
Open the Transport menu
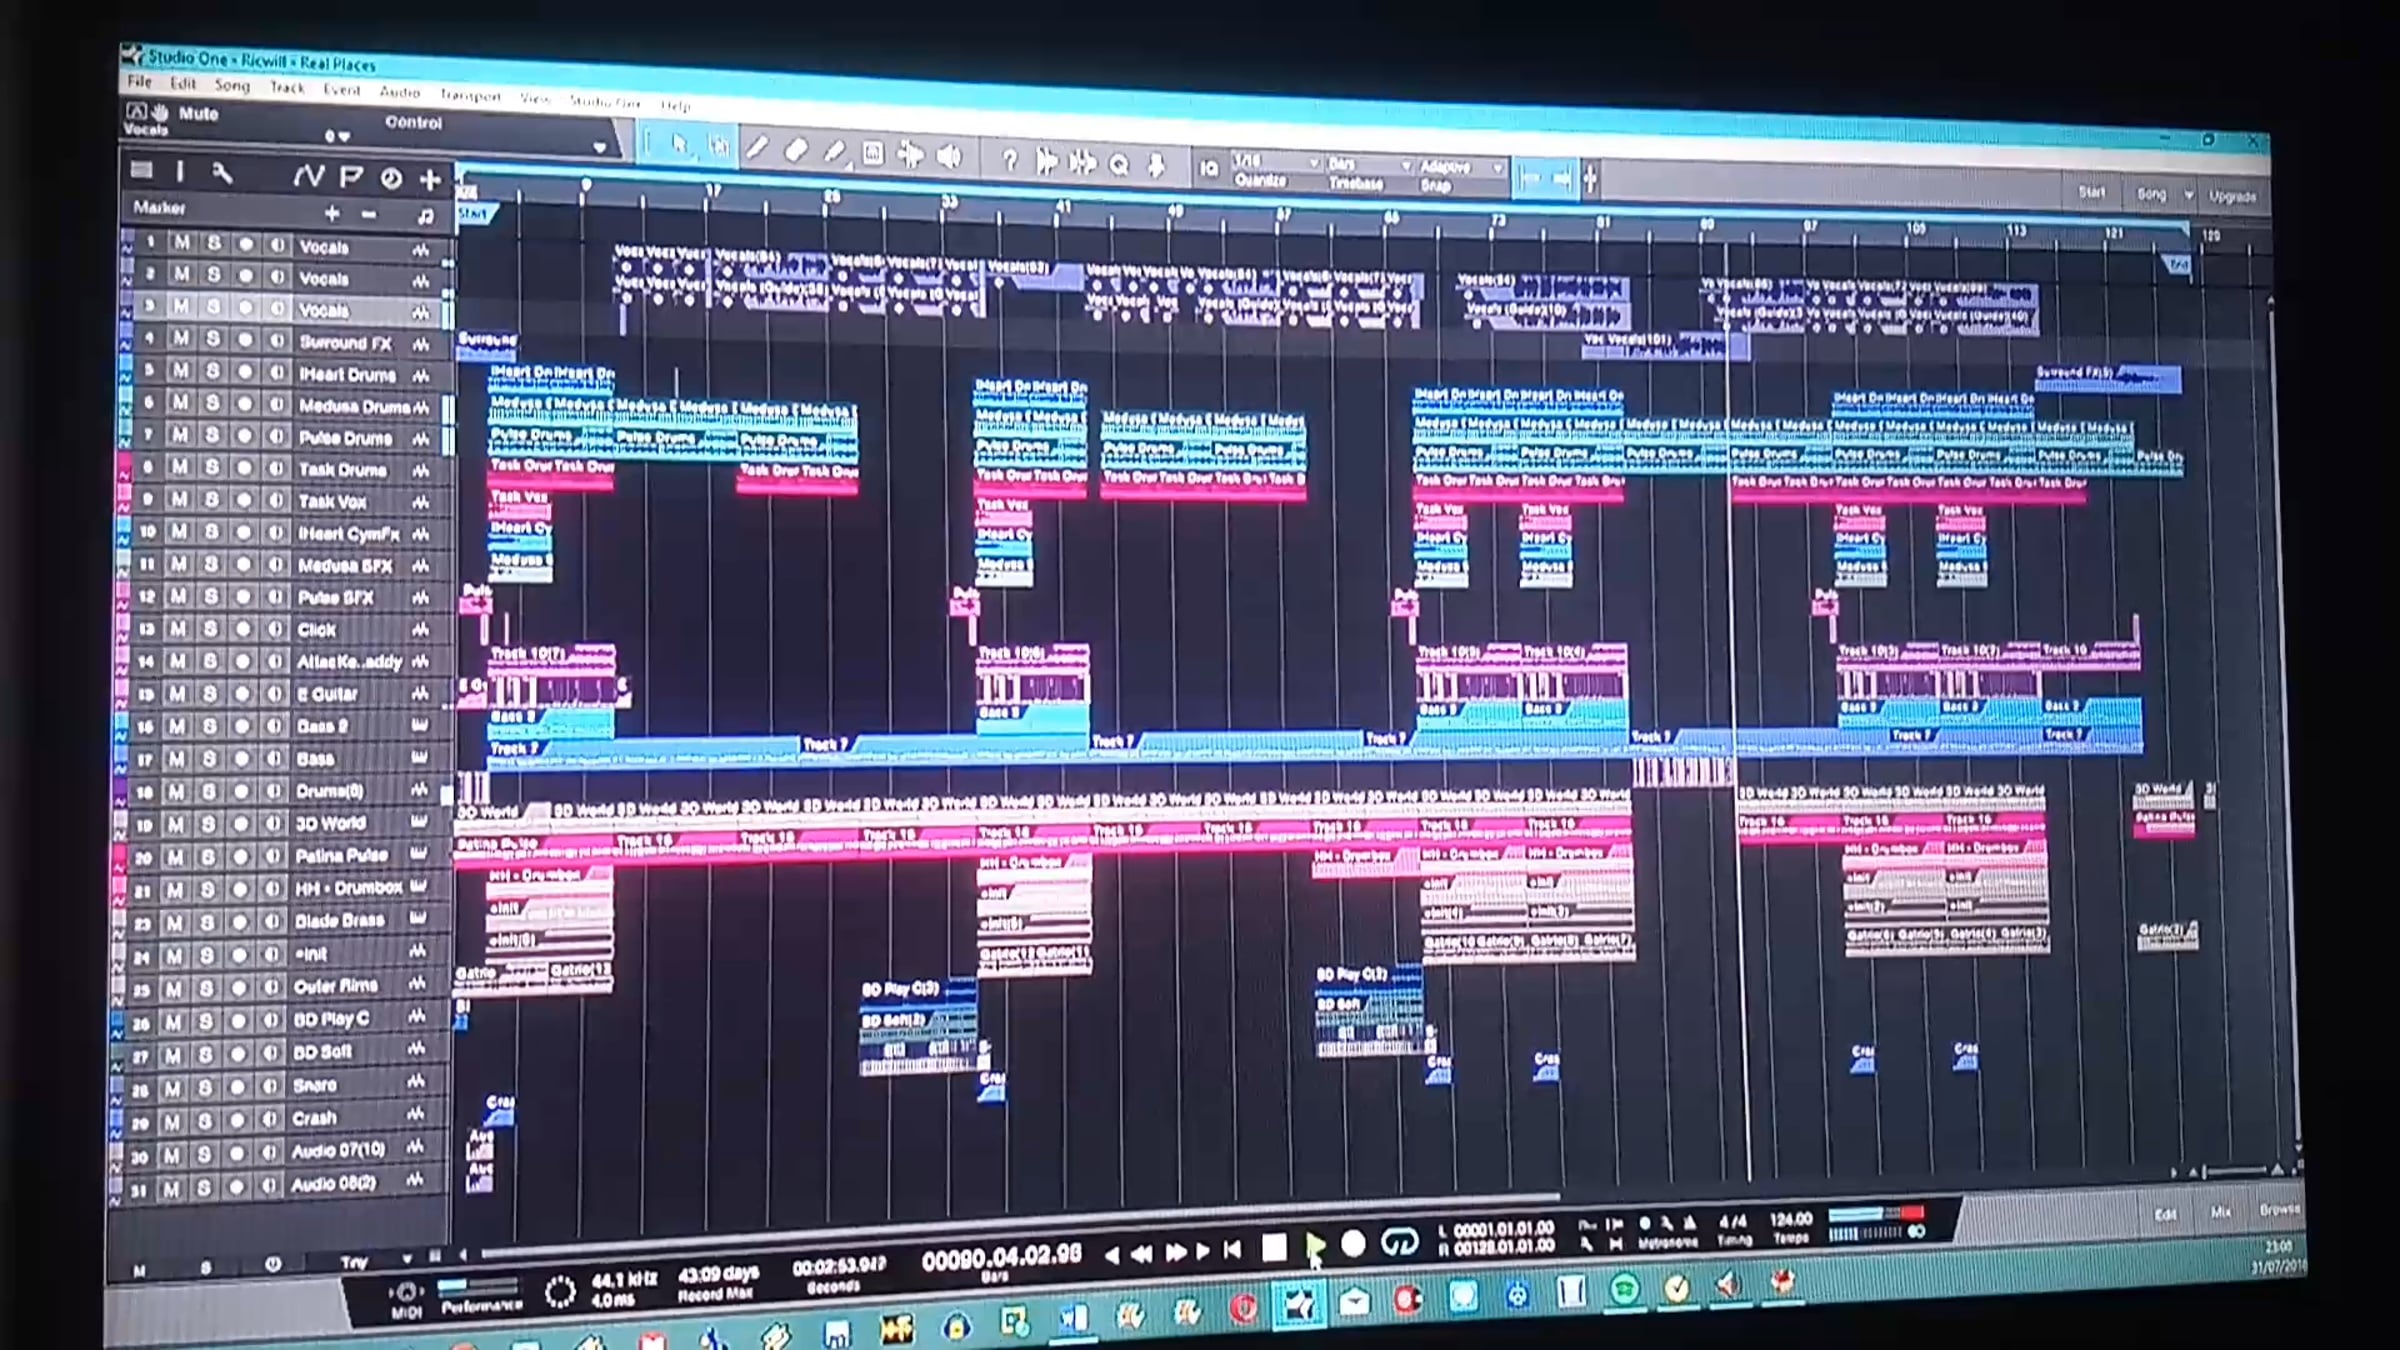470,95
